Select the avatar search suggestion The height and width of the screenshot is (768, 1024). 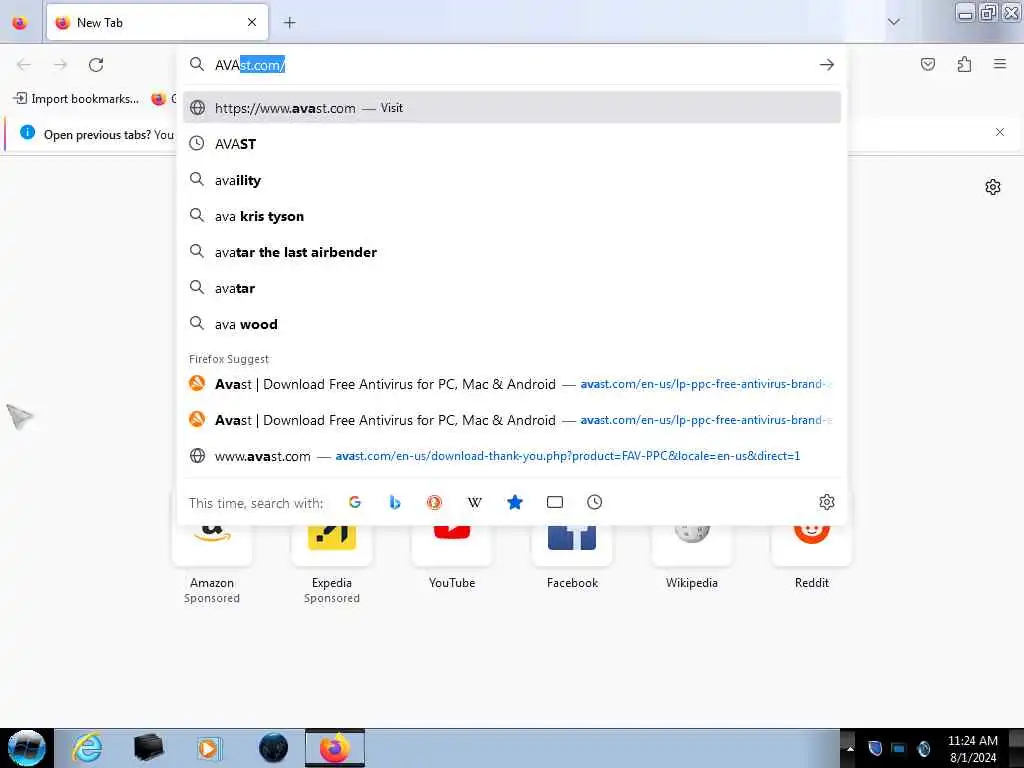click(512, 288)
